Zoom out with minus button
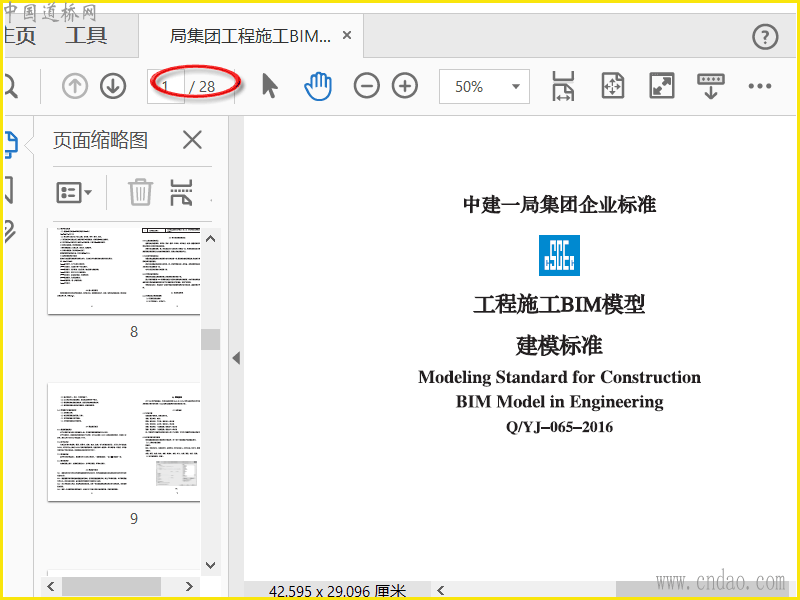This screenshot has width=800, height=600. tap(366, 86)
